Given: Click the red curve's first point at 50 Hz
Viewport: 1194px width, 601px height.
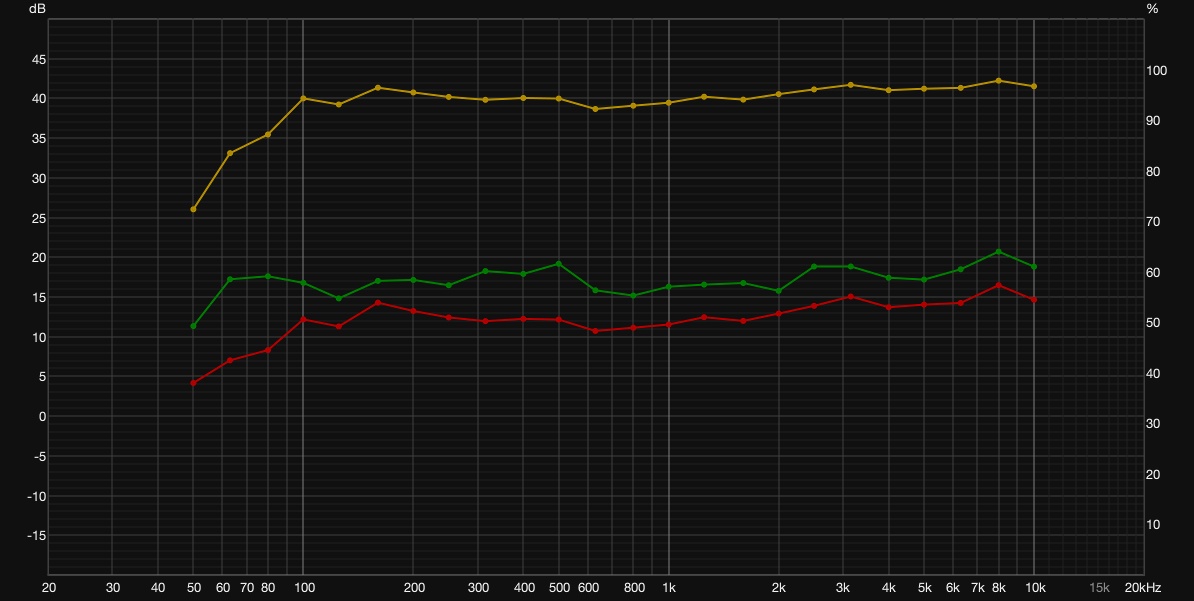Looking at the screenshot, I should pyautogui.click(x=193, y=383).
